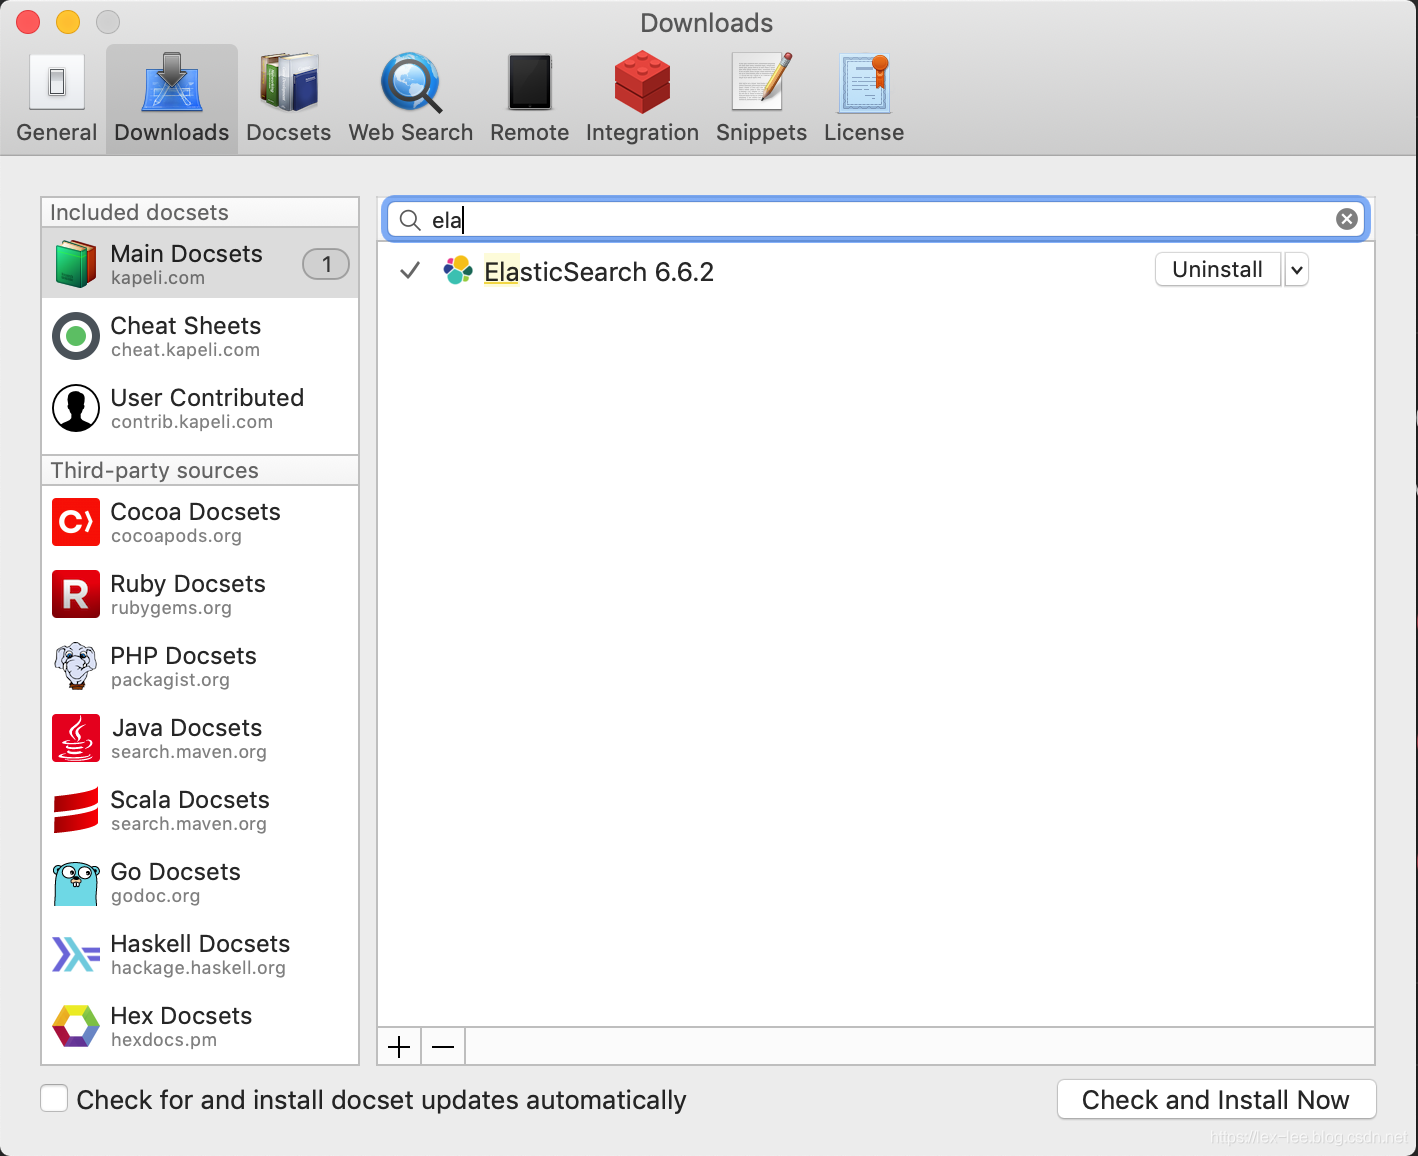Image resolution: width=1418 pixels, height=1156 pixels.
Task: Select the Scala Docsets source icon
Action: (x=76, y=810)
